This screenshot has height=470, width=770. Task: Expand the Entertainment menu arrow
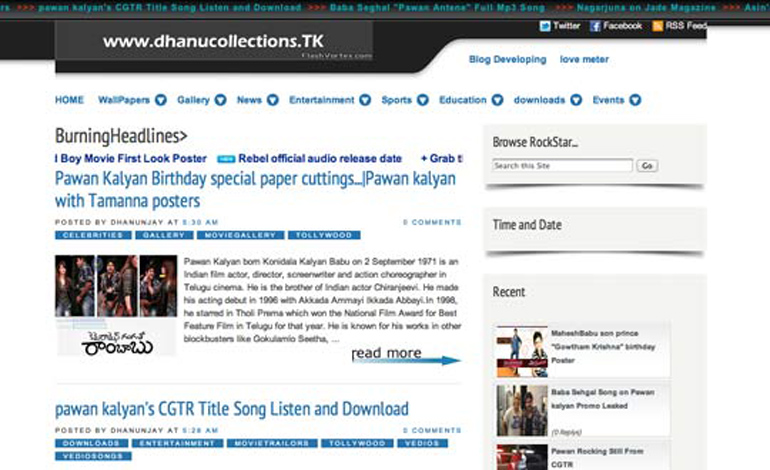tap(365, 100)
